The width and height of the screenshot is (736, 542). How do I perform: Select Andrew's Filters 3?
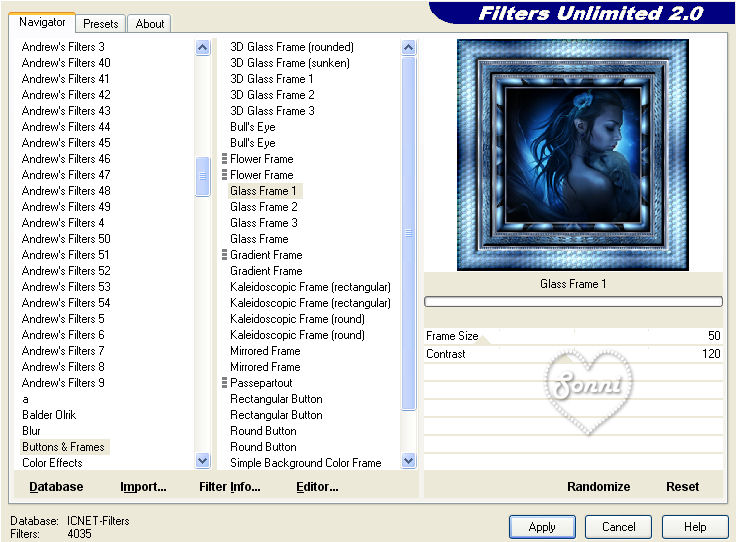pos(63,47)
